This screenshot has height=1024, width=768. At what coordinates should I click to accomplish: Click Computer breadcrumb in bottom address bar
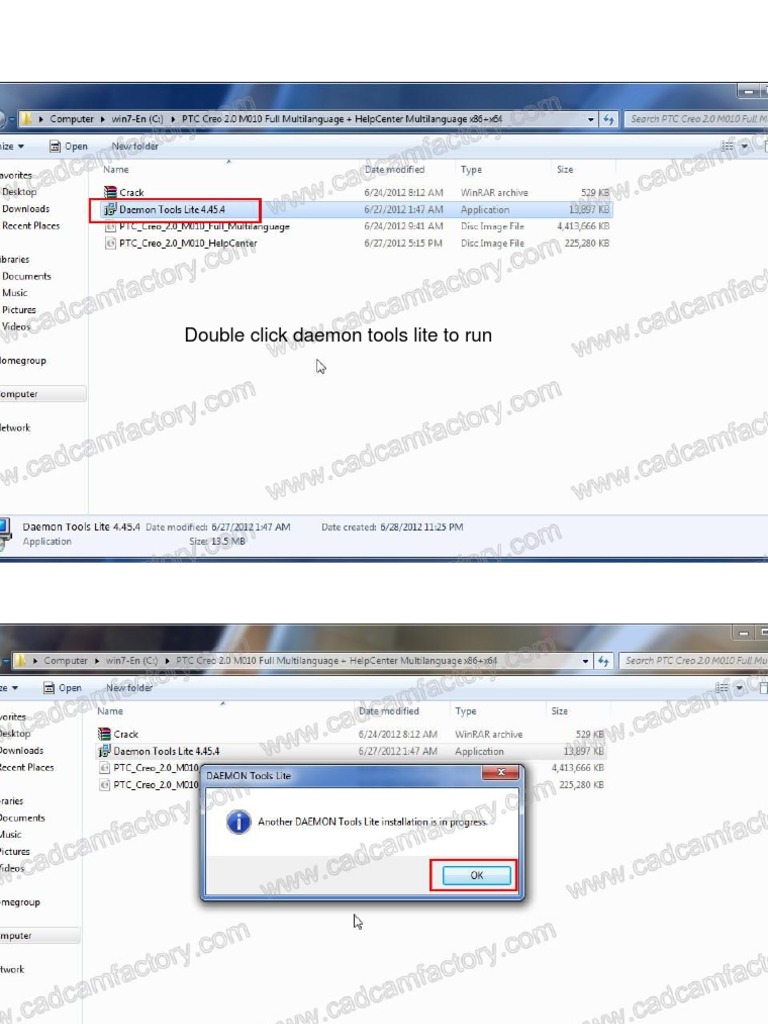coord(65,661)
